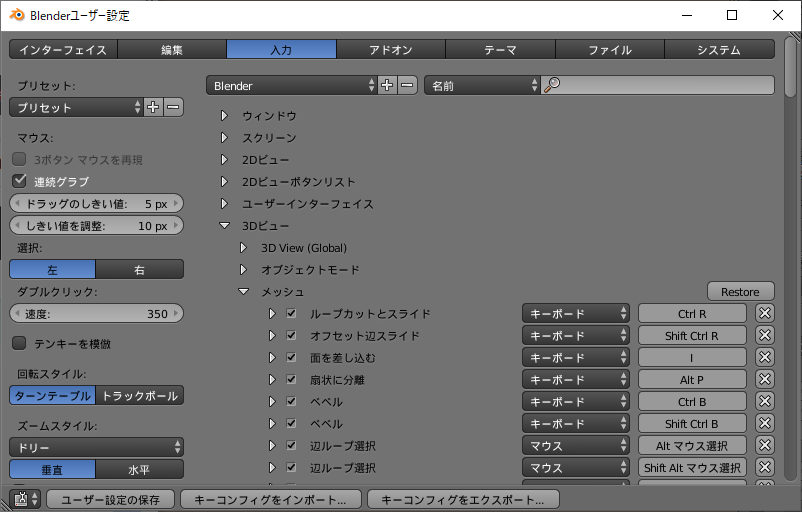Screen dimensions: 802x512
Task: Open the プリセット dropdown
Action: pos(76,107)
